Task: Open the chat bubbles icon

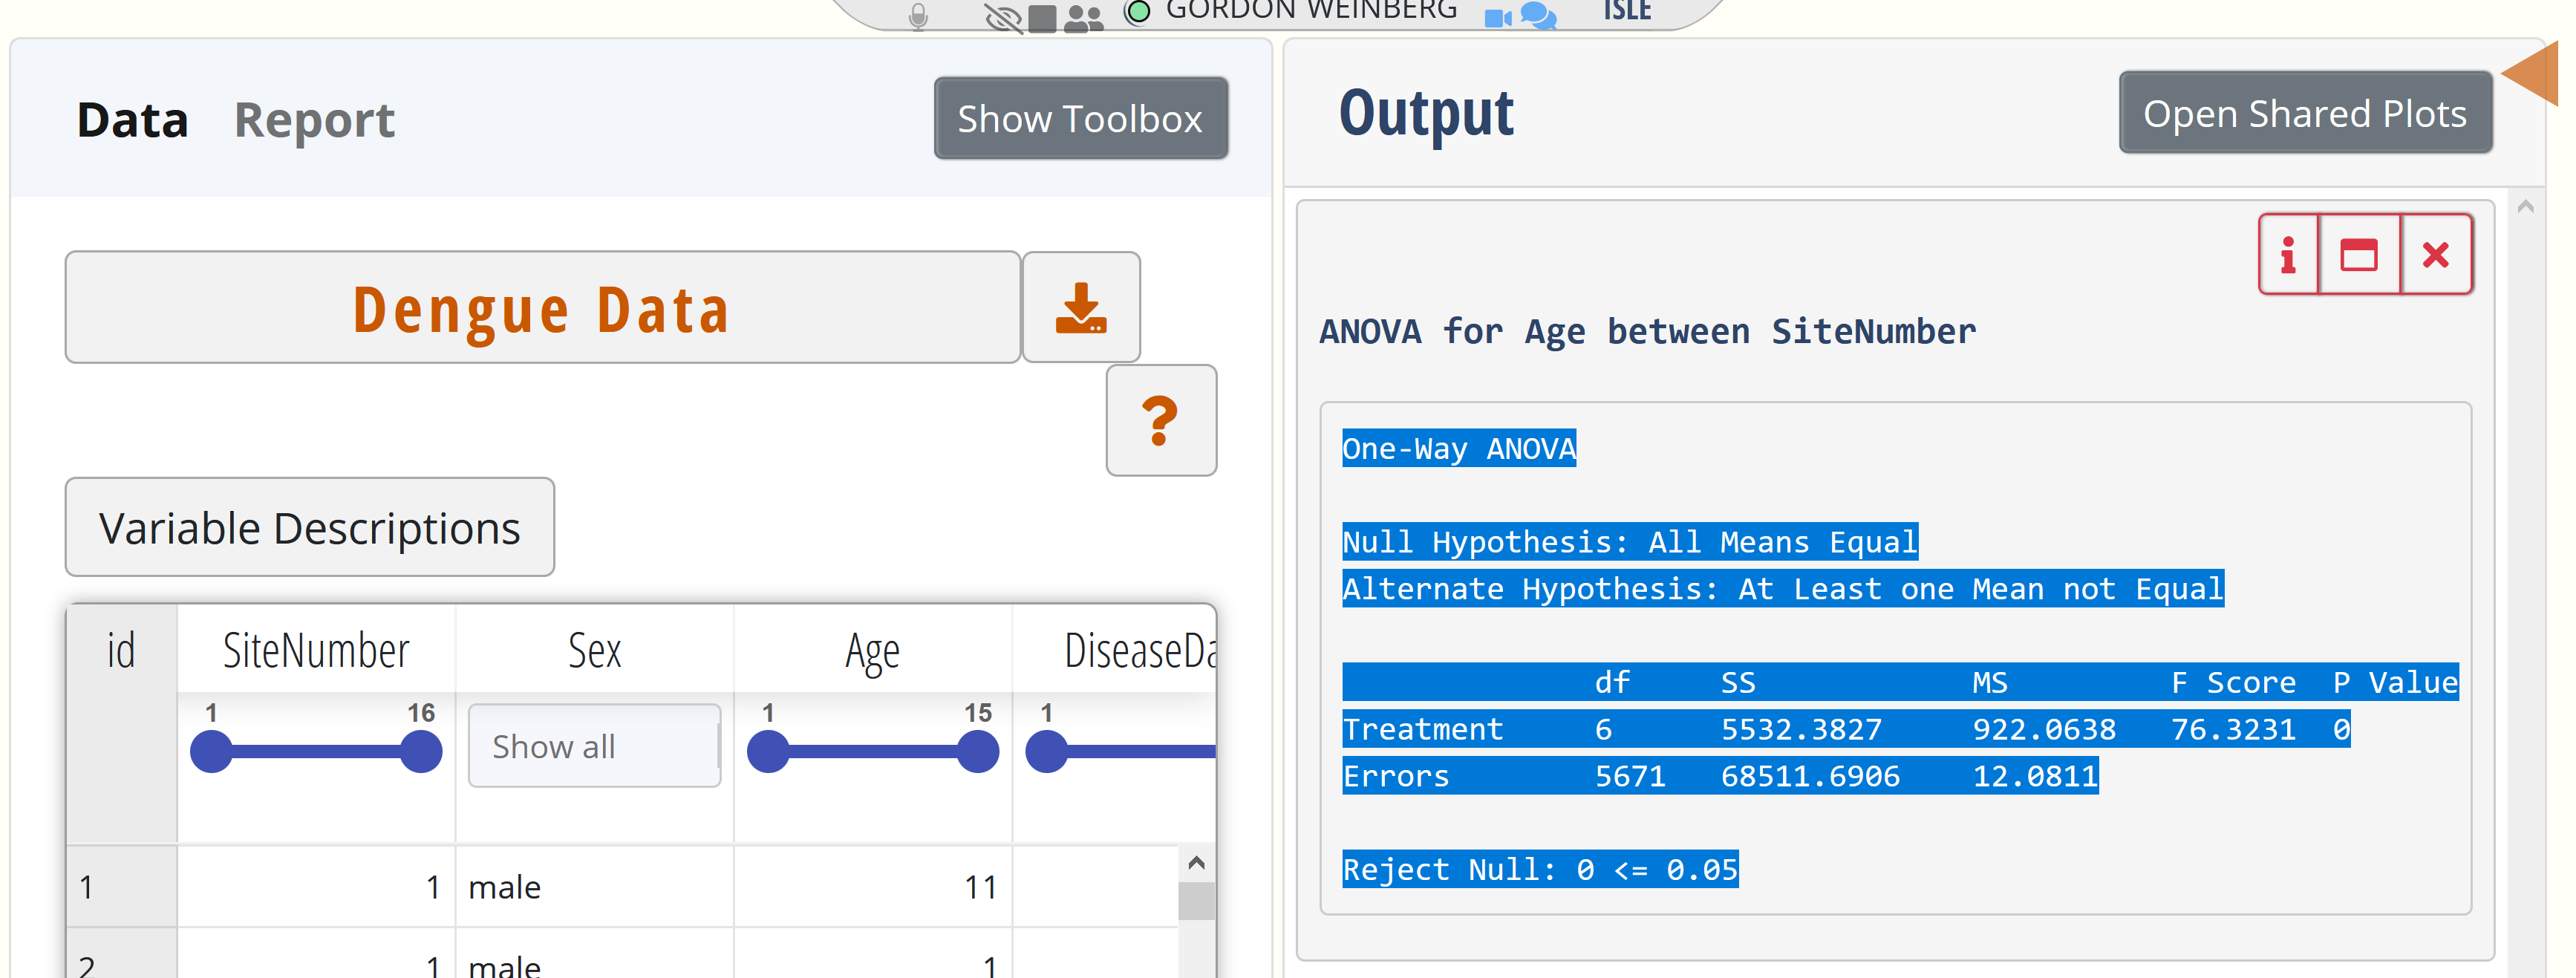Action: point(1538,16)
